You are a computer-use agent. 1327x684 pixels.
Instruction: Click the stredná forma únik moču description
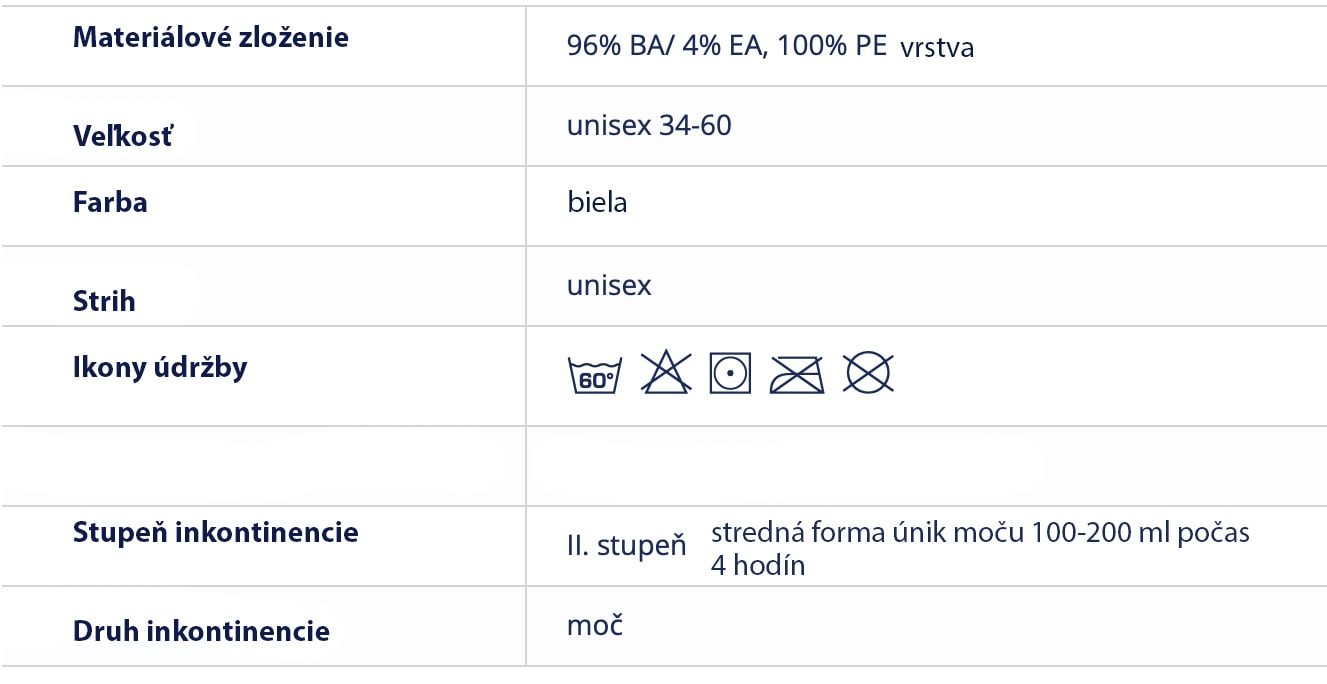click(x=980, y=548)
